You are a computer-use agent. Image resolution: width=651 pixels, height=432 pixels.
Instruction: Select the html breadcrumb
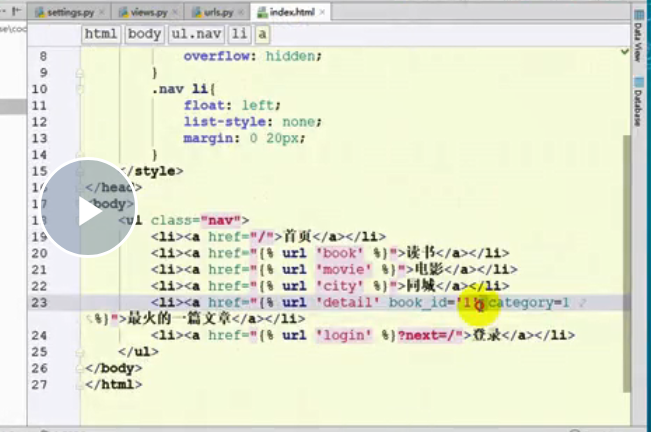tap(101, 34)
